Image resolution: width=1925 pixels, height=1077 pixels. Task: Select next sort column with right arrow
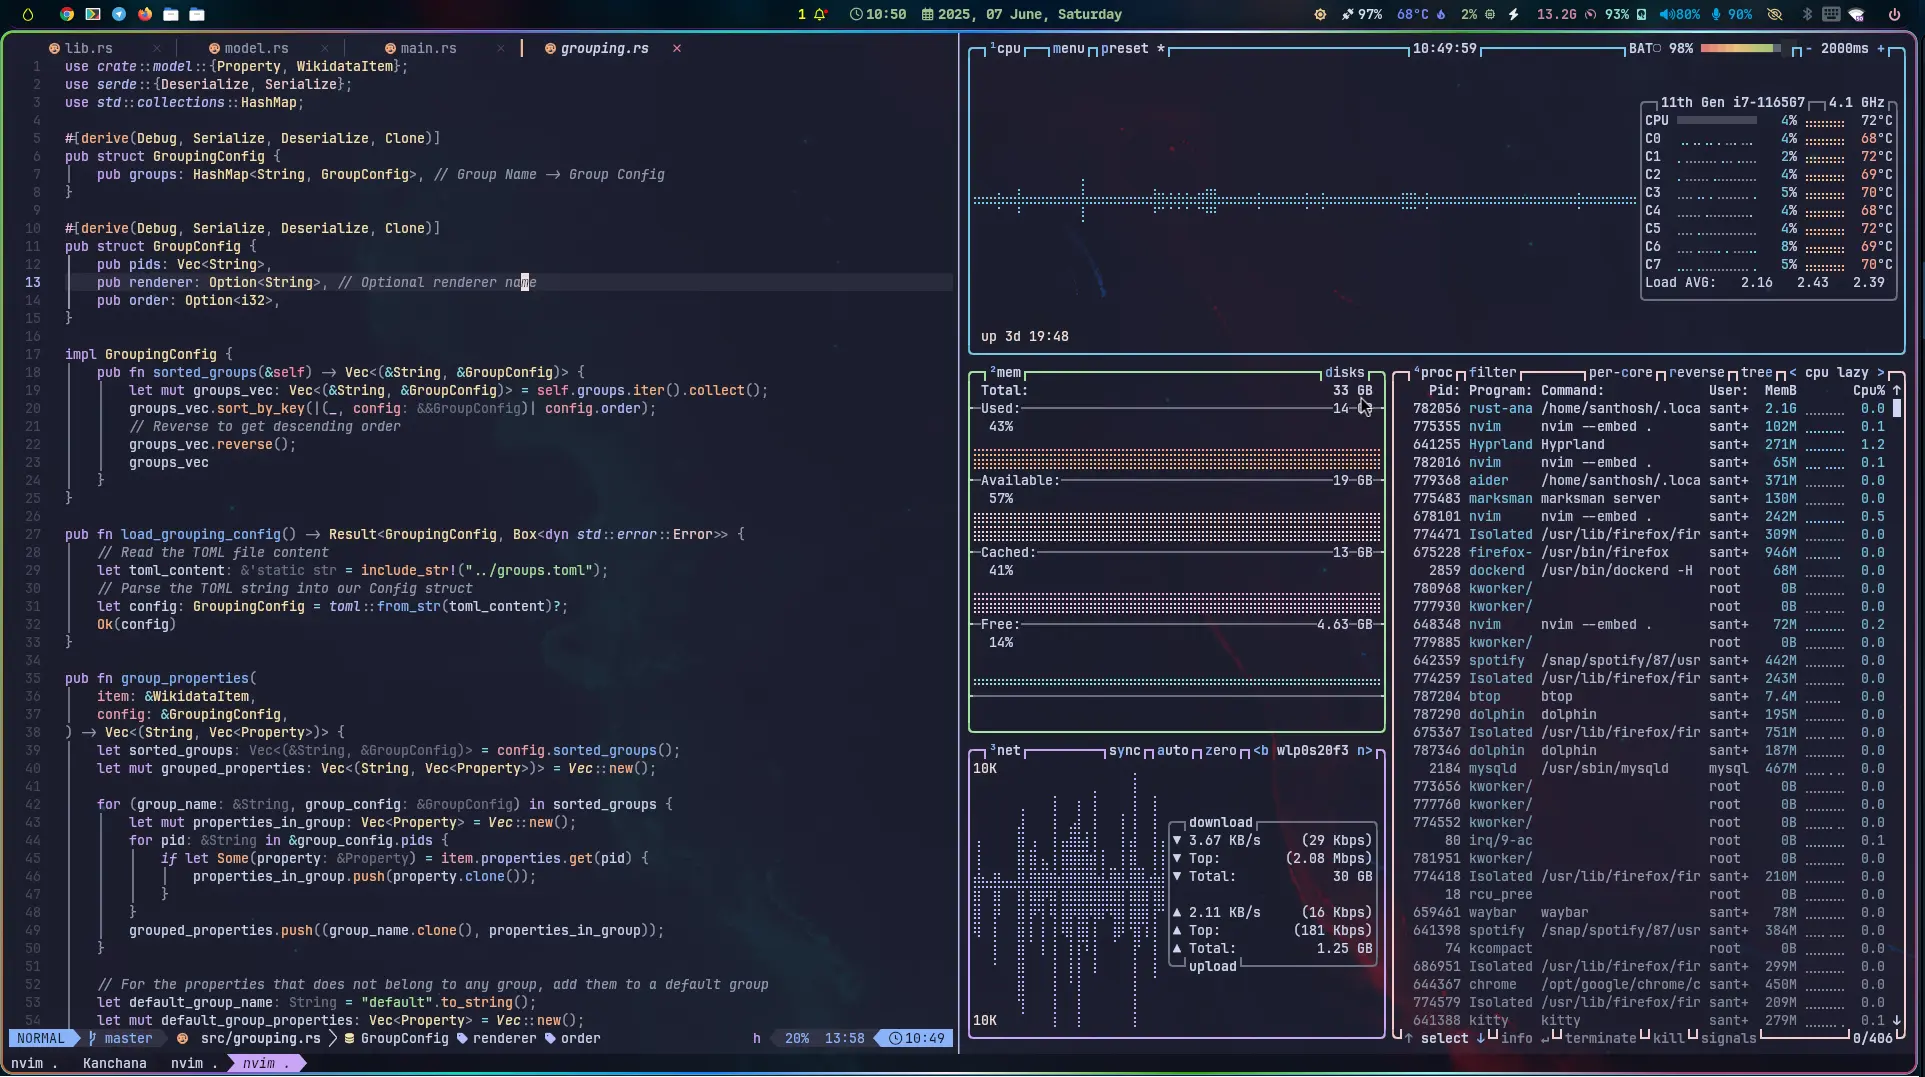pos(1880,372)
